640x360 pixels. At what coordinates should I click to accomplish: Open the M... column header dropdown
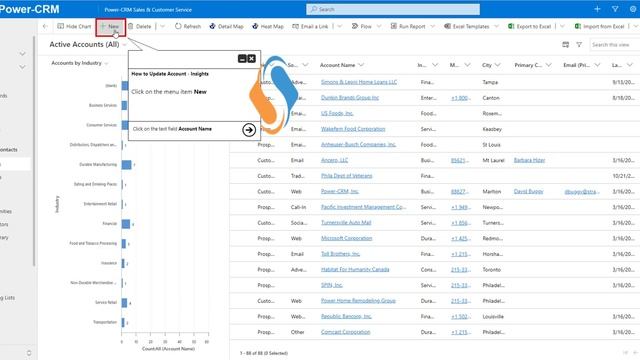[467, 65]
